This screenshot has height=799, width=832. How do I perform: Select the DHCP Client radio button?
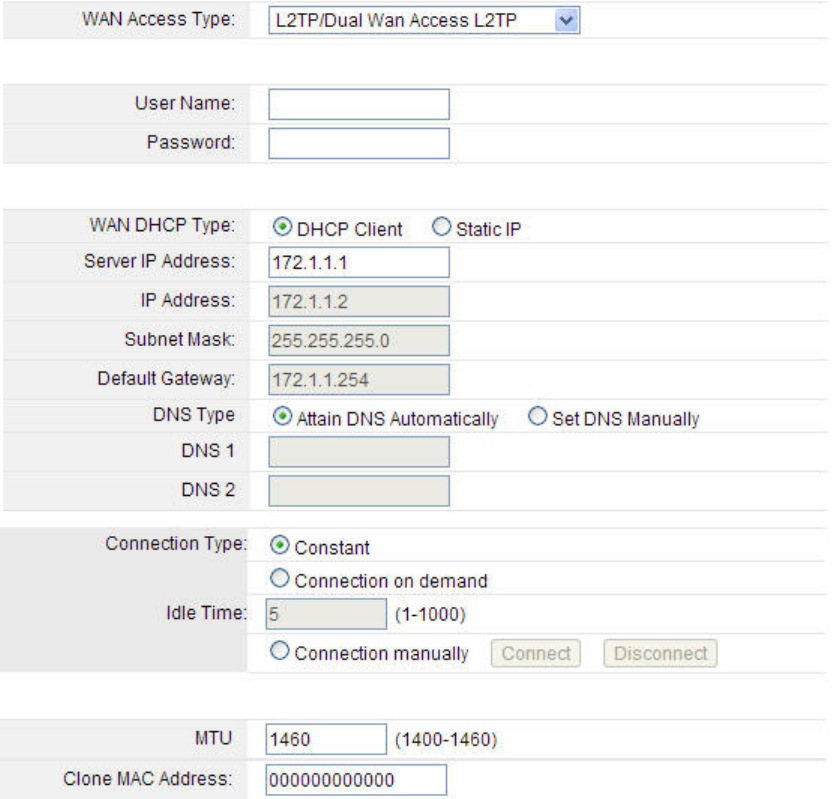[x=282, y=227]
